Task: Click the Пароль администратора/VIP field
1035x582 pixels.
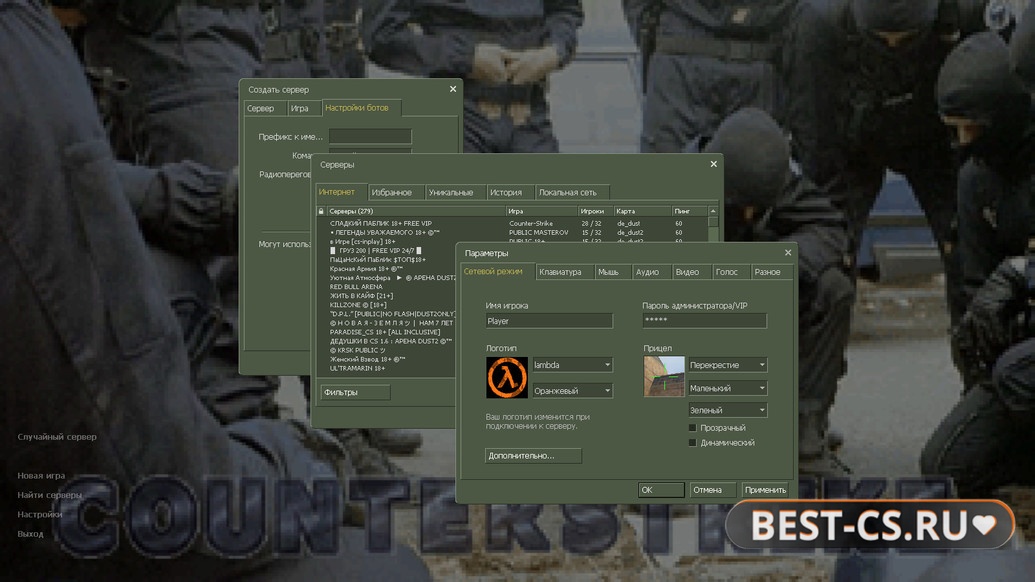Action: tap(704, 321)
